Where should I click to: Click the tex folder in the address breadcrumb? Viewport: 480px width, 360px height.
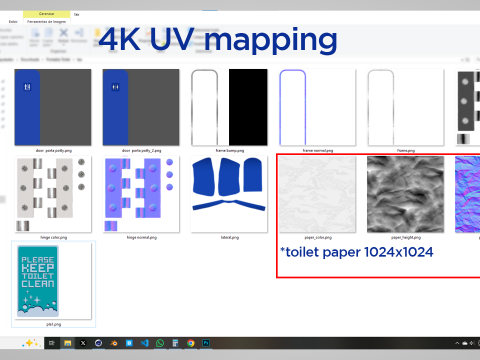(x=79, y=59)
